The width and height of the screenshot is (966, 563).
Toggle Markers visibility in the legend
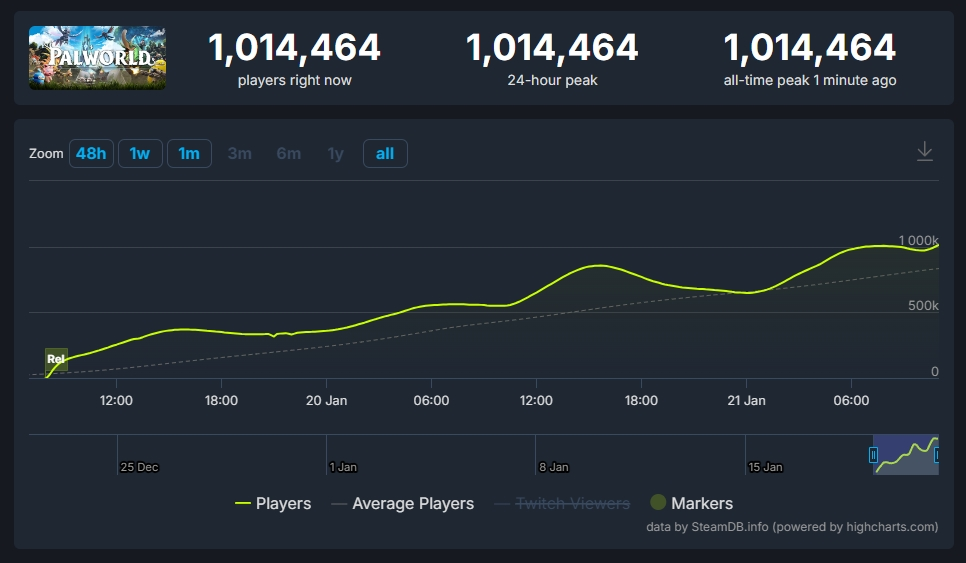coord(692,504)
